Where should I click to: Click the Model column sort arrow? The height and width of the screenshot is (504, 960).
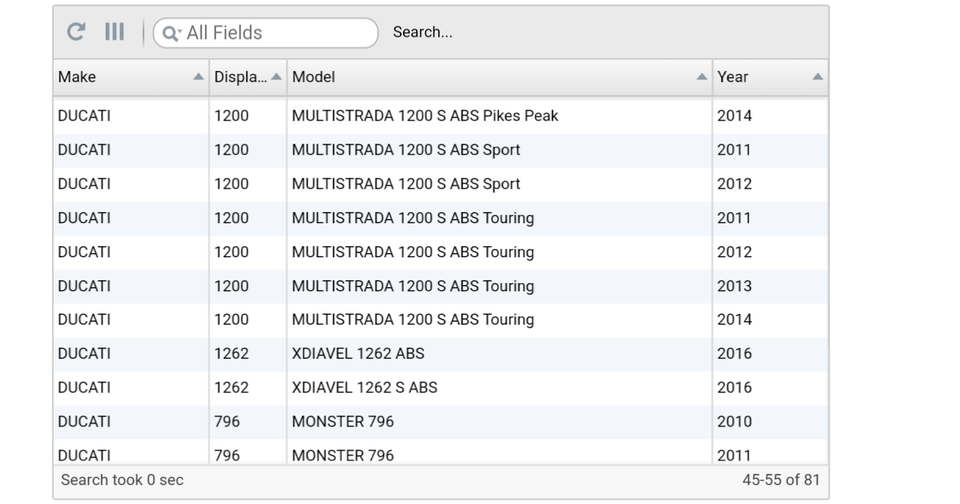[702, 77]
